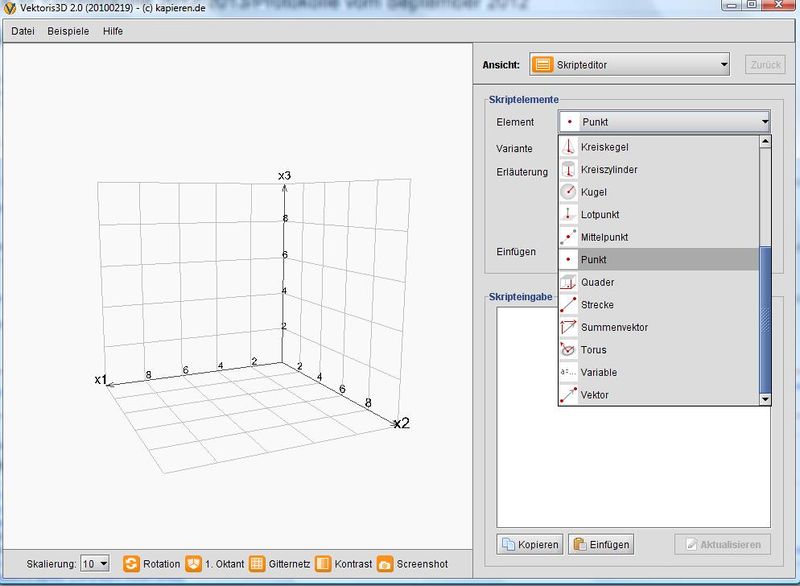Collapse the Element Punkt combo box
Viewport: 800px width, 586px height.
(x=764, y=122)
